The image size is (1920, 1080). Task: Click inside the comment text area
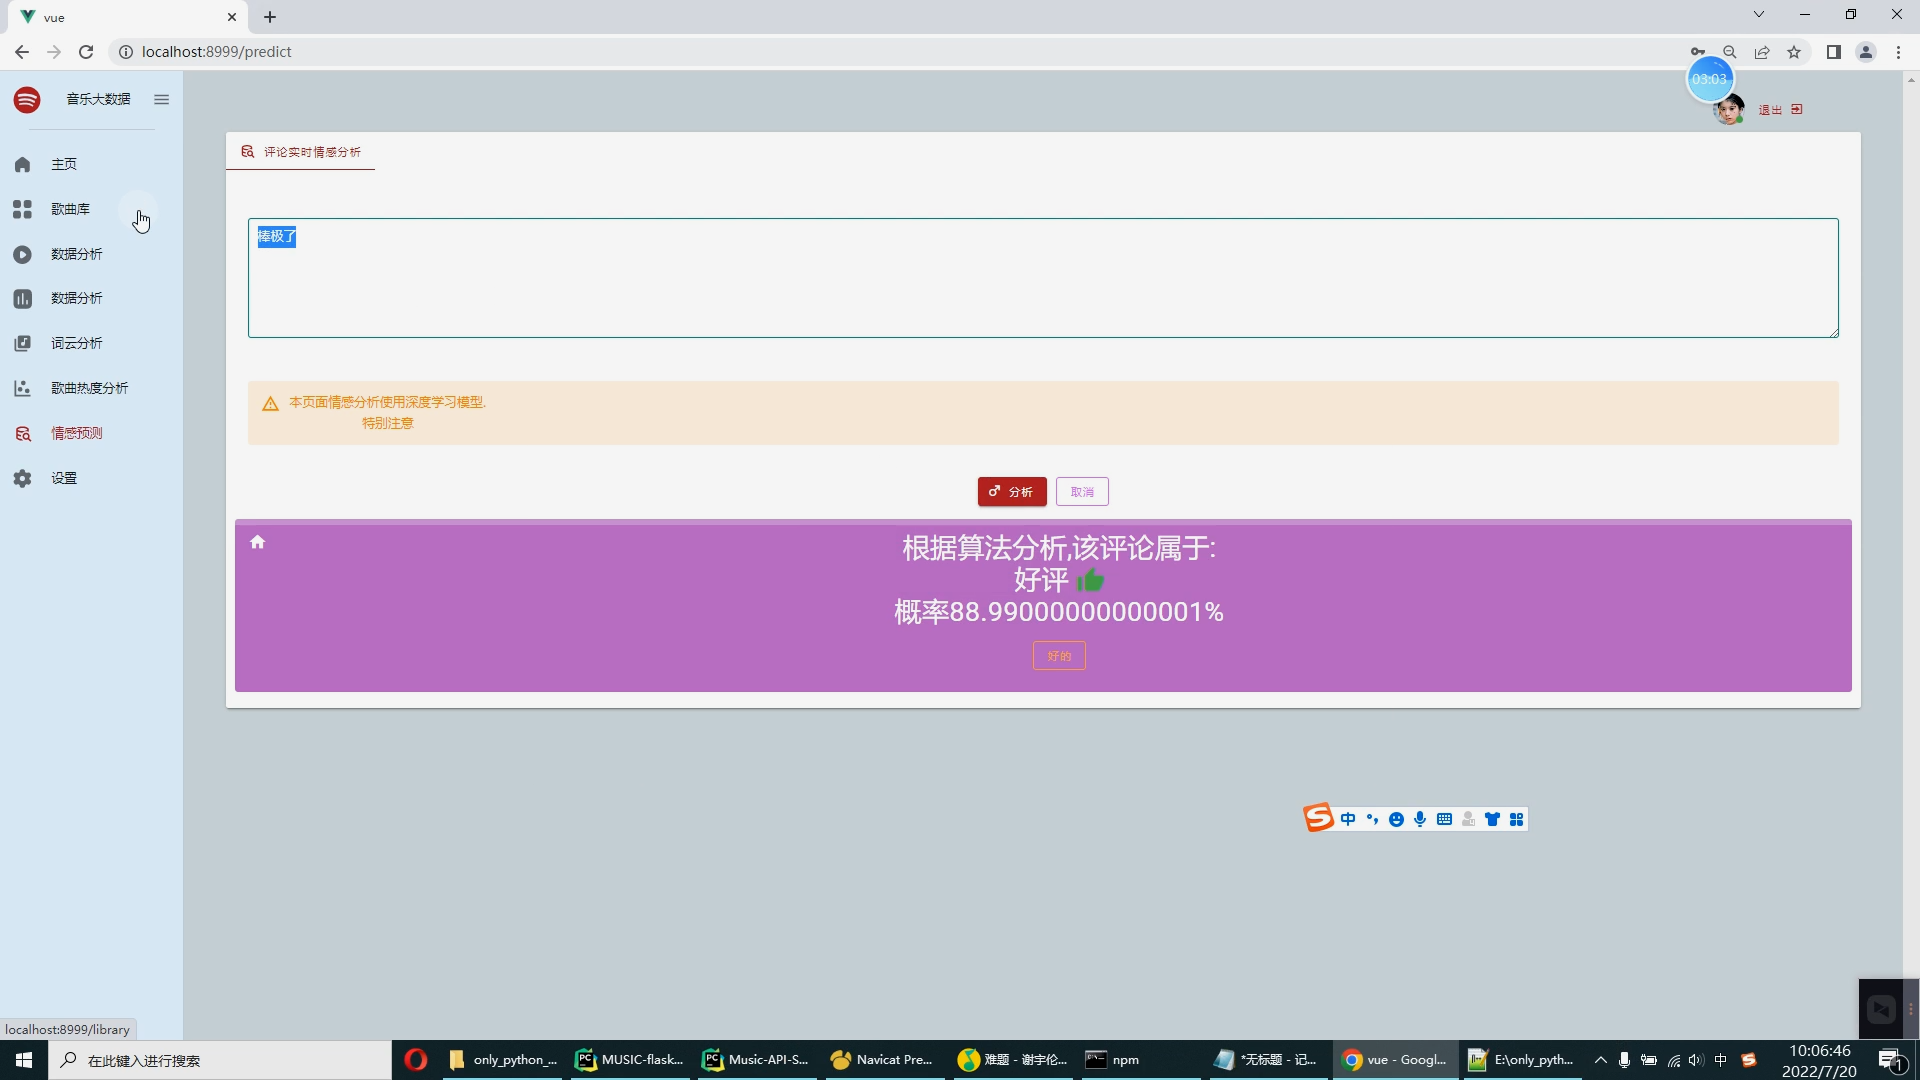(1043, 278)
